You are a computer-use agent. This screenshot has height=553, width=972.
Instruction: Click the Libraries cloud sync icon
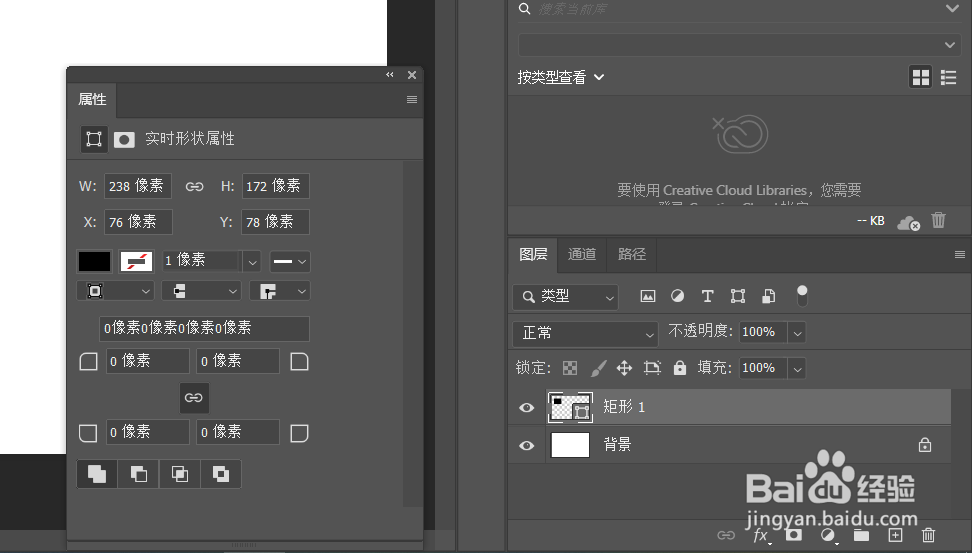click(908, 223)
